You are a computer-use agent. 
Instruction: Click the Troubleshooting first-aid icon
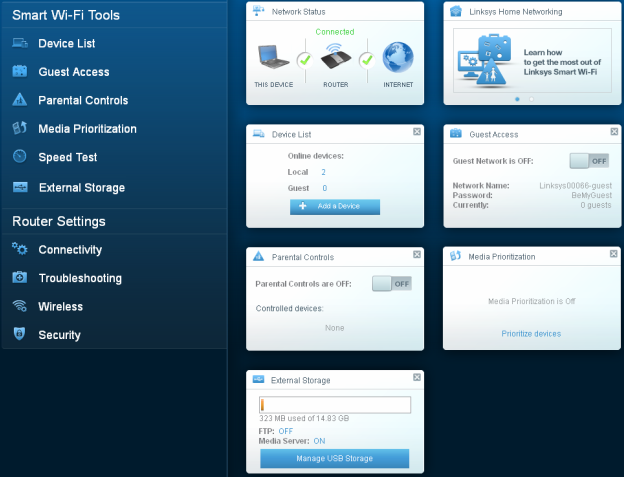20,277
